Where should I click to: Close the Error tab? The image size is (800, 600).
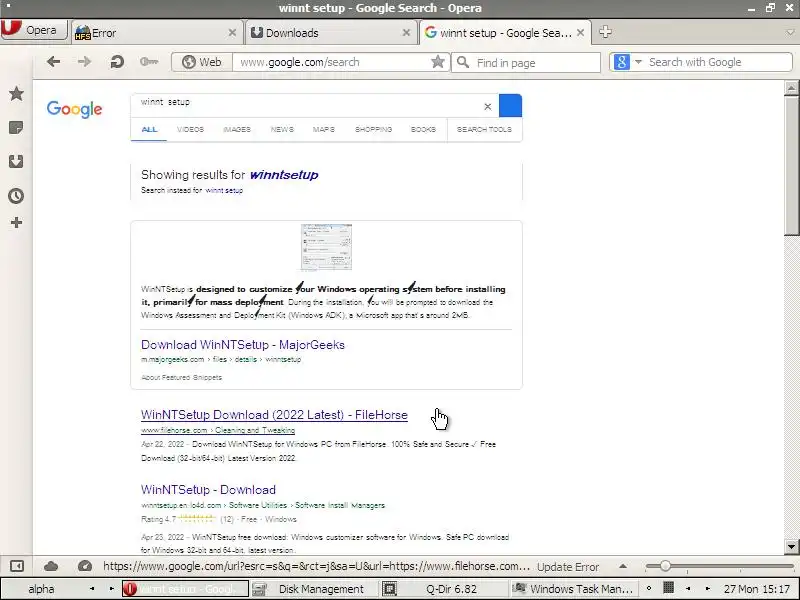point(232,33)
